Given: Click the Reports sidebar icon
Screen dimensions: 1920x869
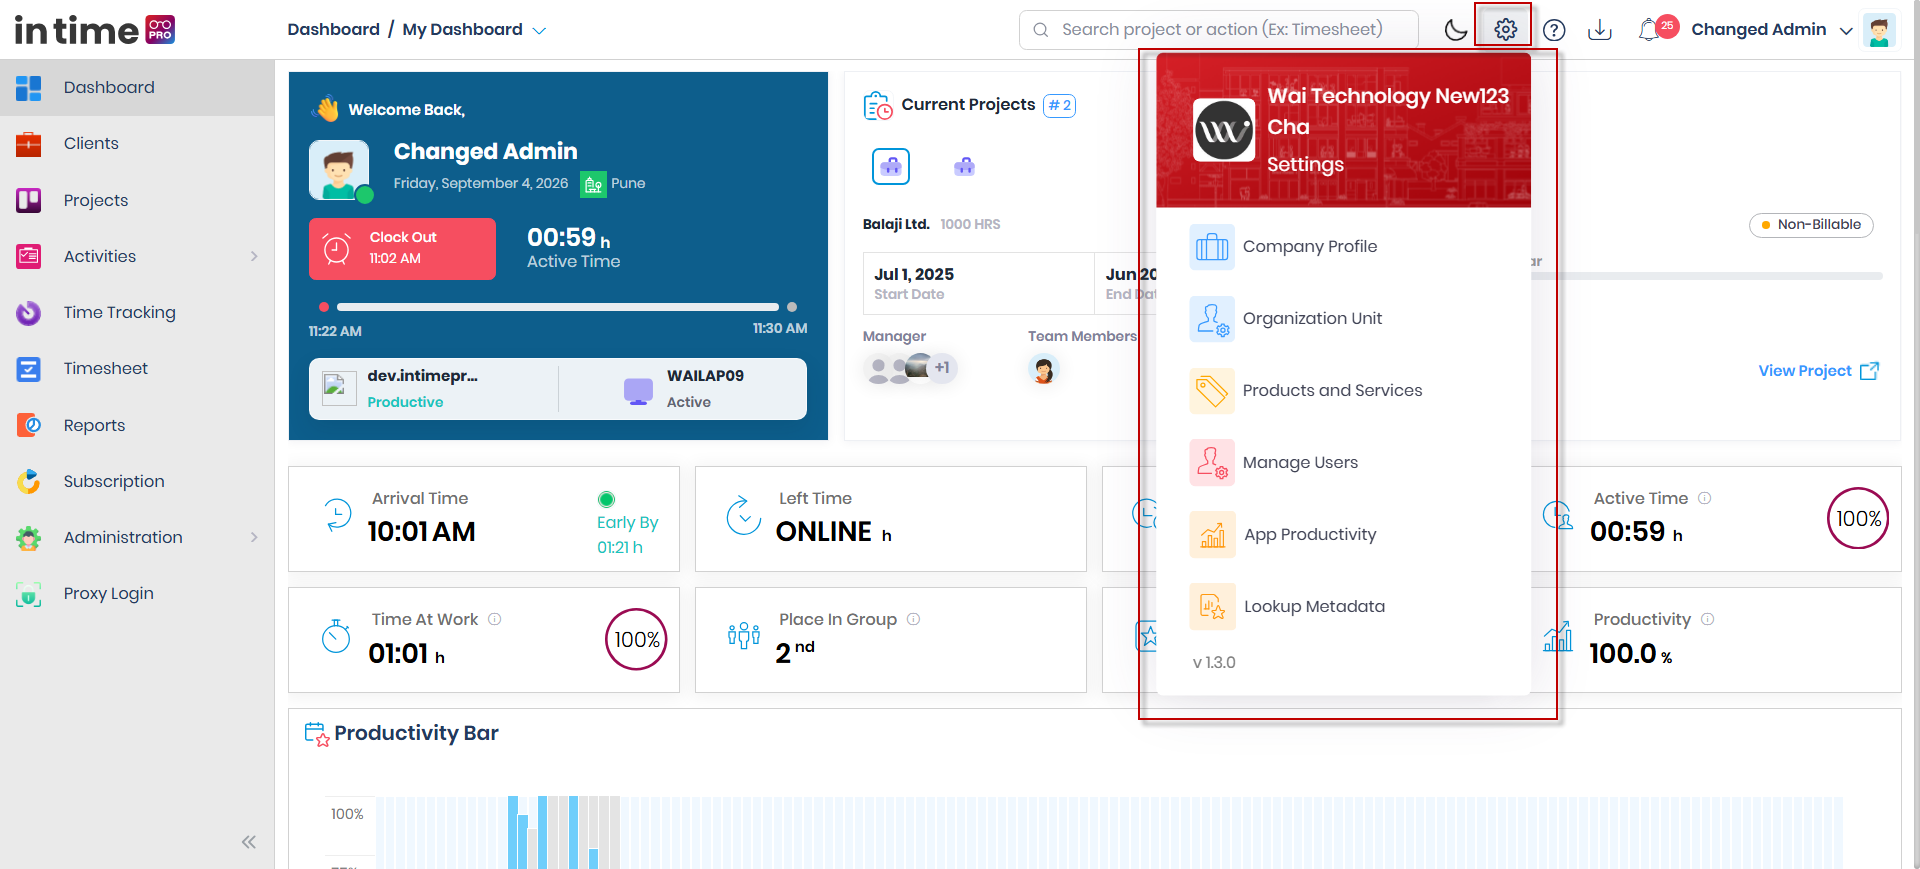Looking at the screenshot, I should (29, 425).
